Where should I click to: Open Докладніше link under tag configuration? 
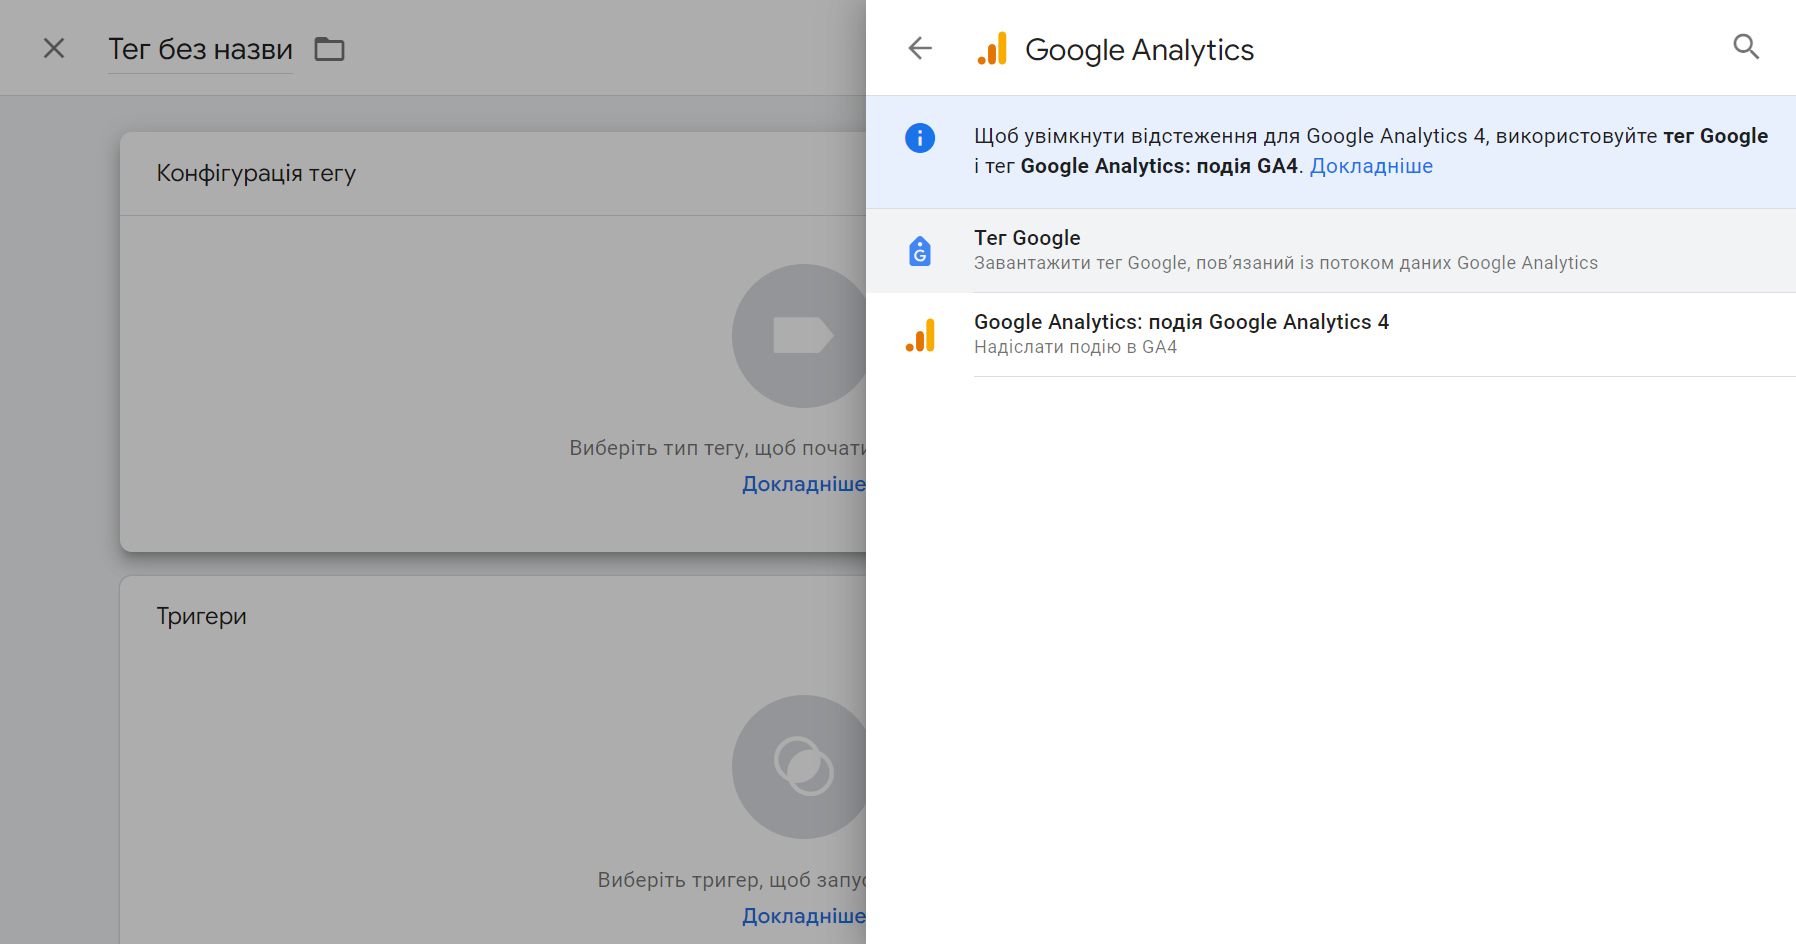[x=803, y=484]
